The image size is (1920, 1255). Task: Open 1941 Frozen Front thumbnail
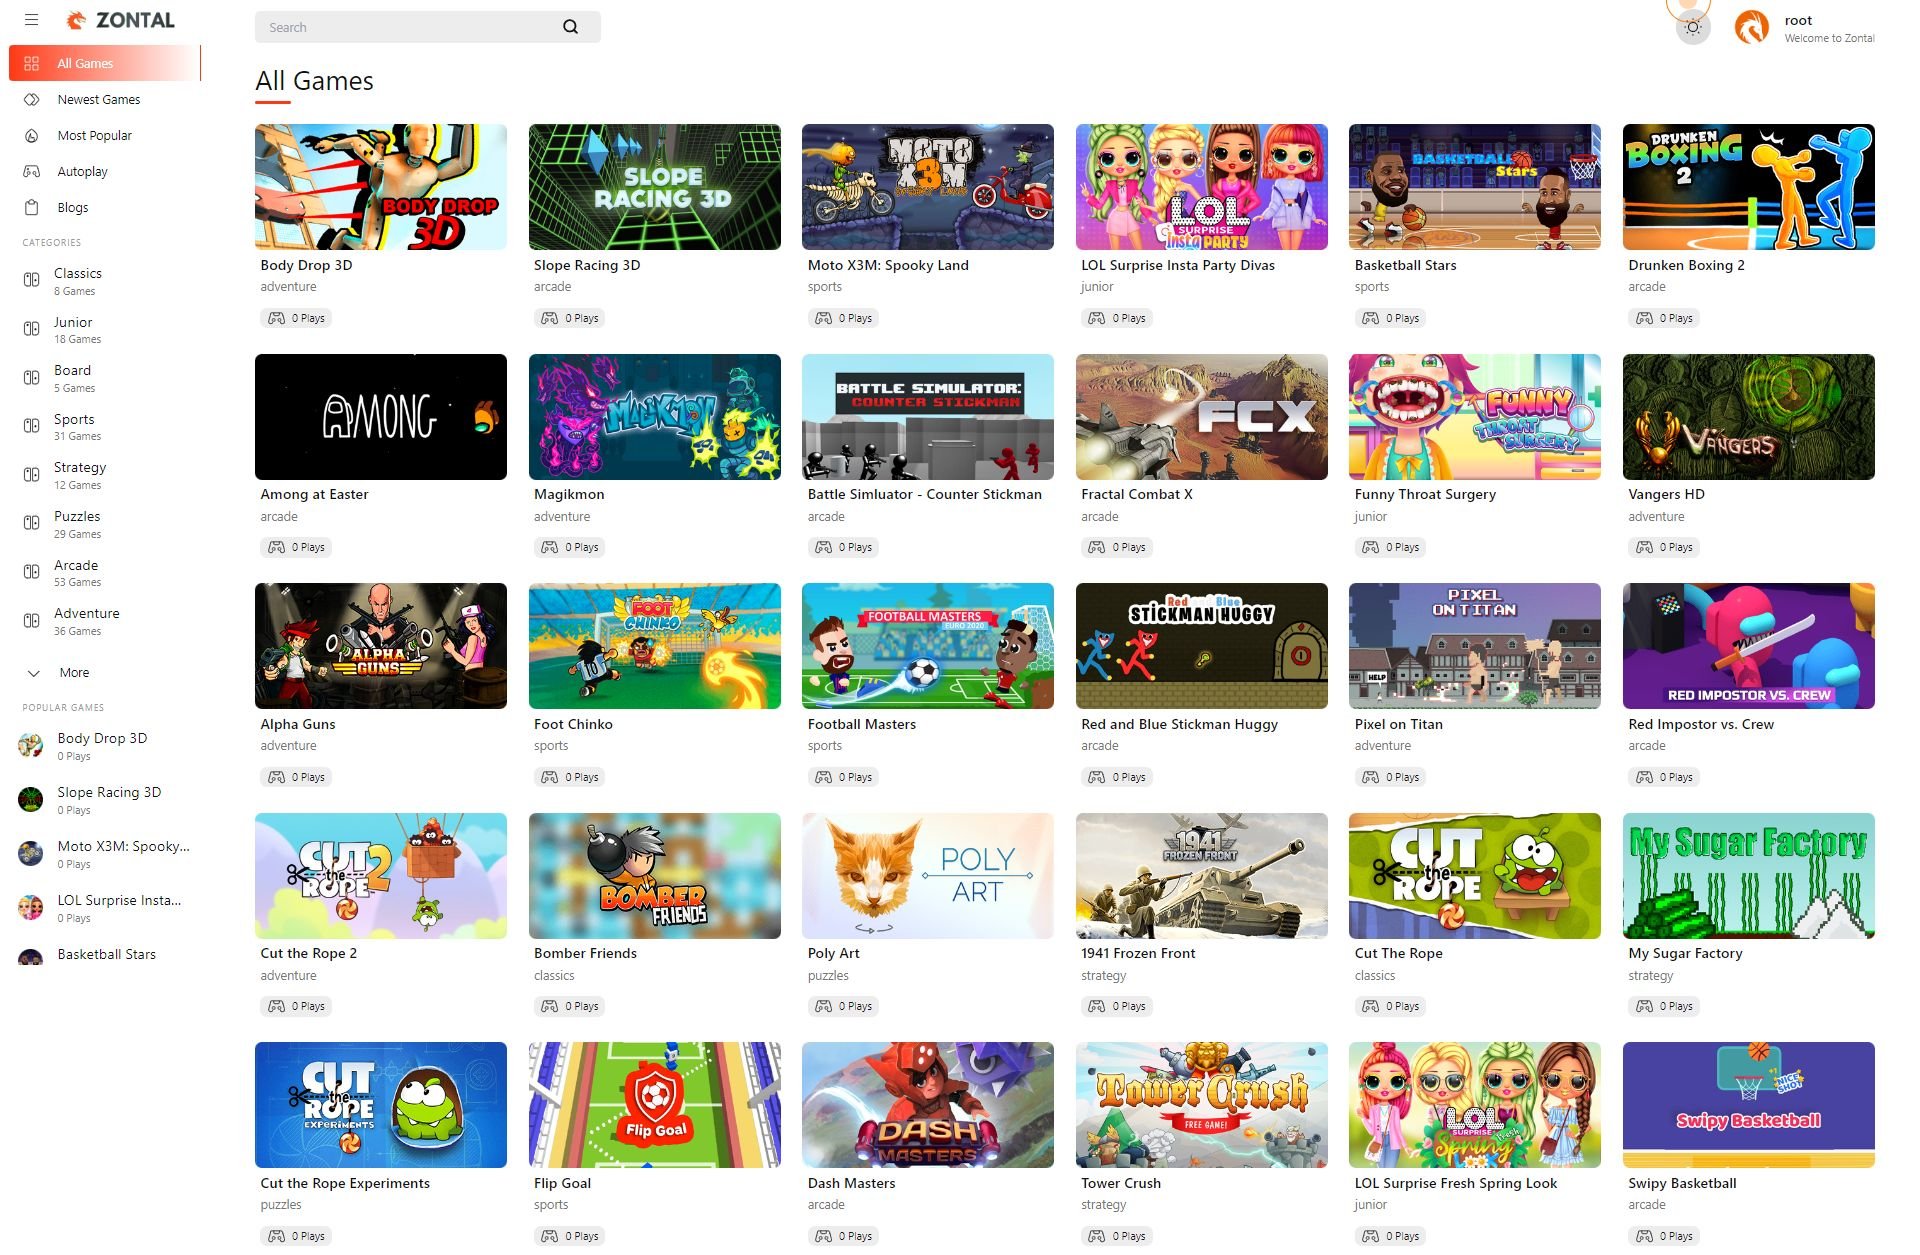1202,876
